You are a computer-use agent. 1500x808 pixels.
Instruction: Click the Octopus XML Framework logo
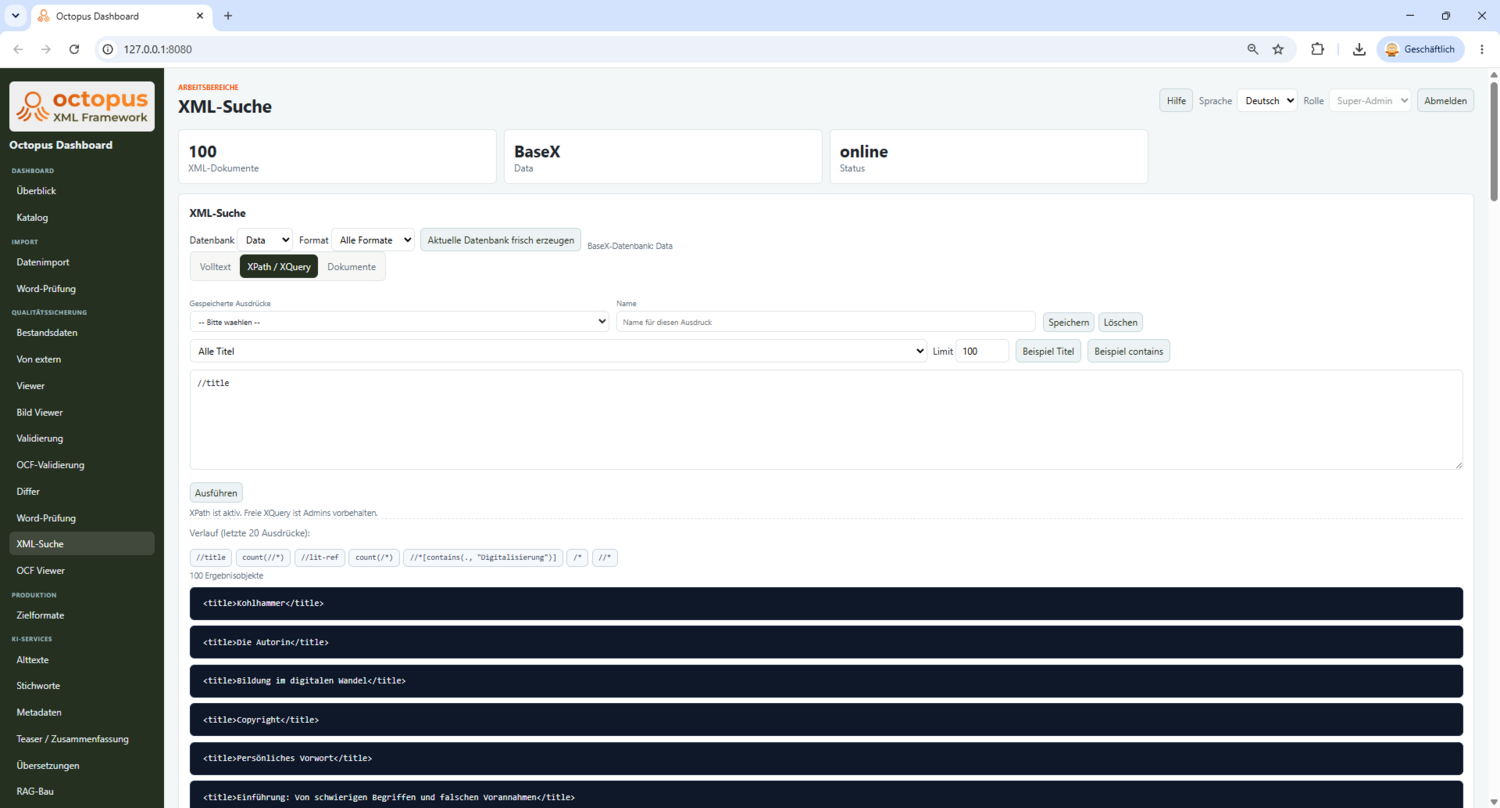point(82,106)
